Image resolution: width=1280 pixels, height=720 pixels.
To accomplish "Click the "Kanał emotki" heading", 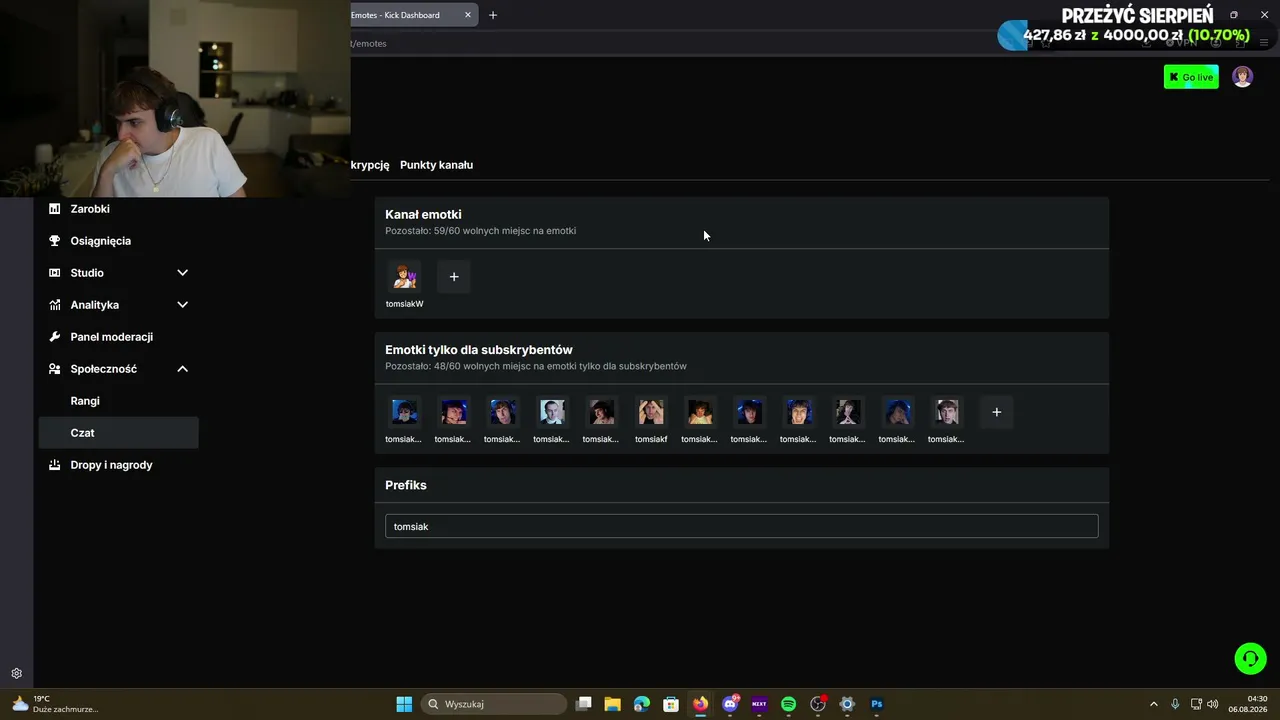I will [x=423, y=214].
